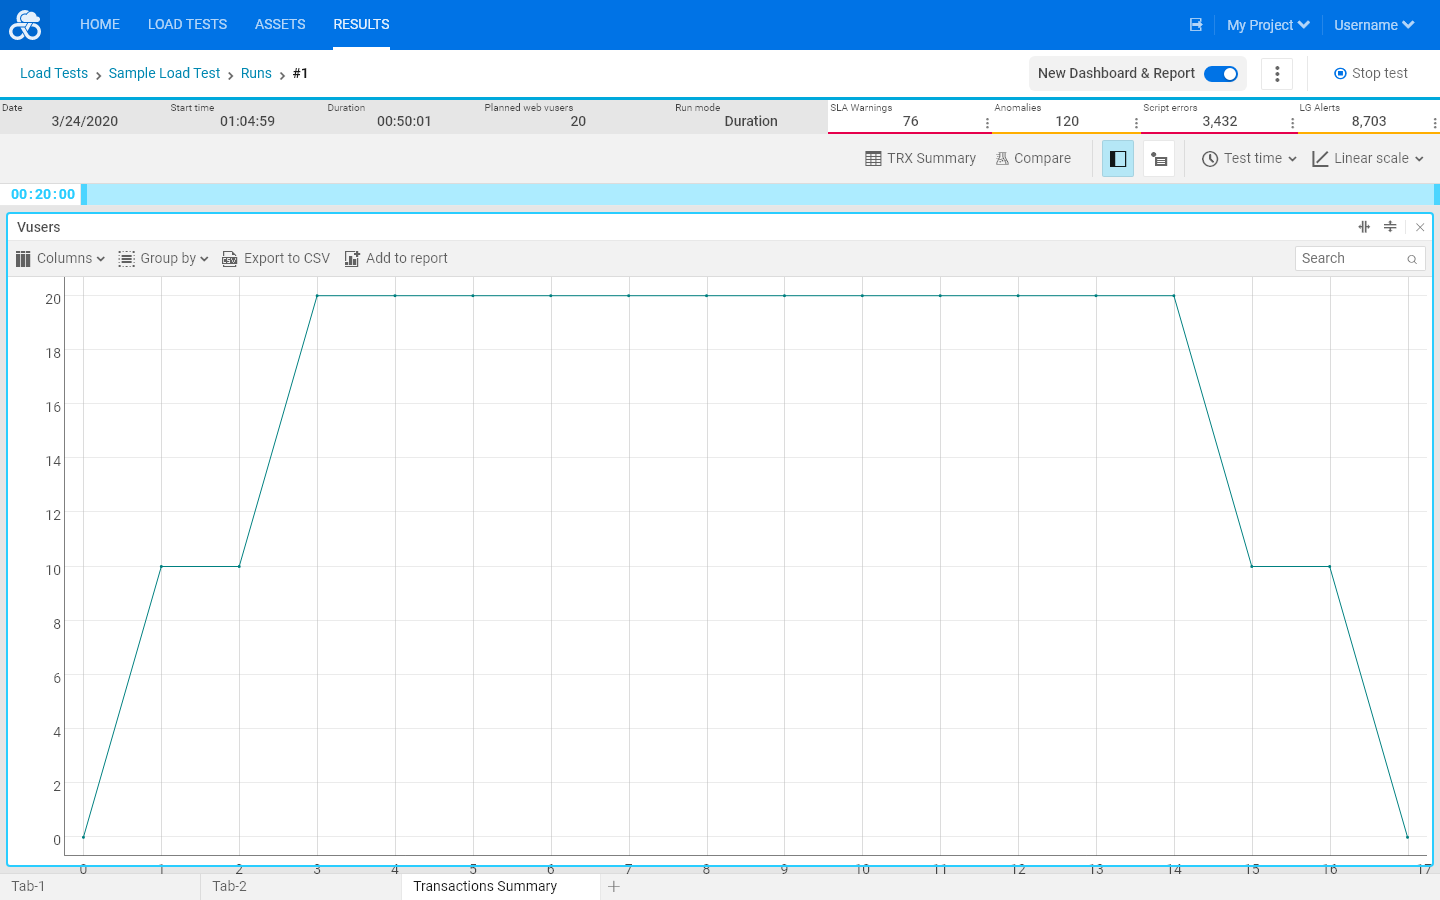The image size is (1440, 900).
Task: Switch to the Tab-2 tab
Action: point(229,886)
